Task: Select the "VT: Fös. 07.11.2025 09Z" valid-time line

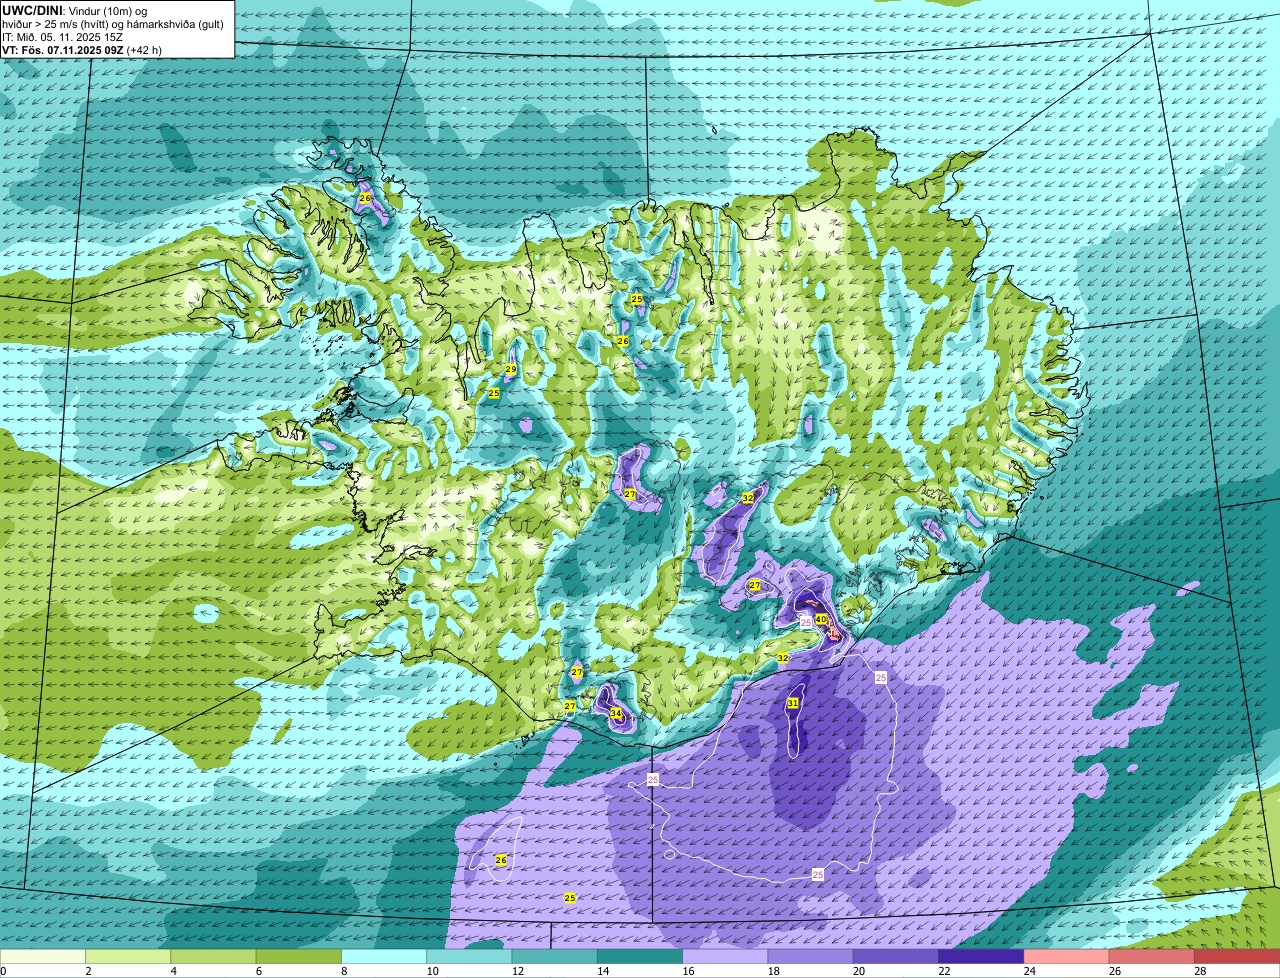Action: coord(62,50)
